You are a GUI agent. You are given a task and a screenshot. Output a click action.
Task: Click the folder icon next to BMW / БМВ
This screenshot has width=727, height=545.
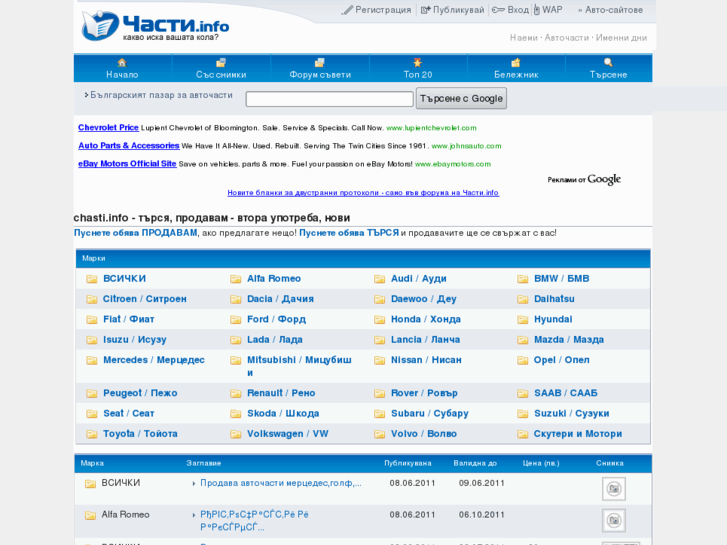pos(523,279)
